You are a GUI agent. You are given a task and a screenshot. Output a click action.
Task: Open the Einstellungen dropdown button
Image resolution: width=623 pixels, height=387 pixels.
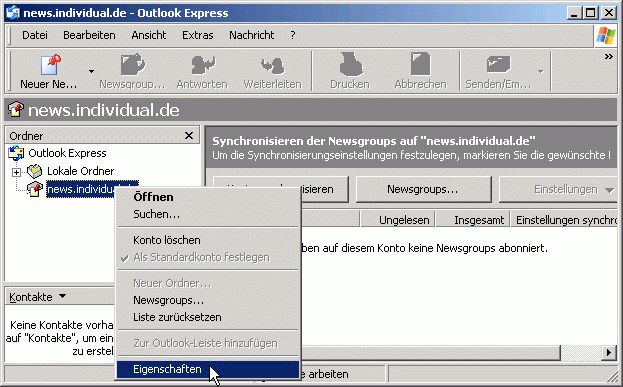click(558, 189)
